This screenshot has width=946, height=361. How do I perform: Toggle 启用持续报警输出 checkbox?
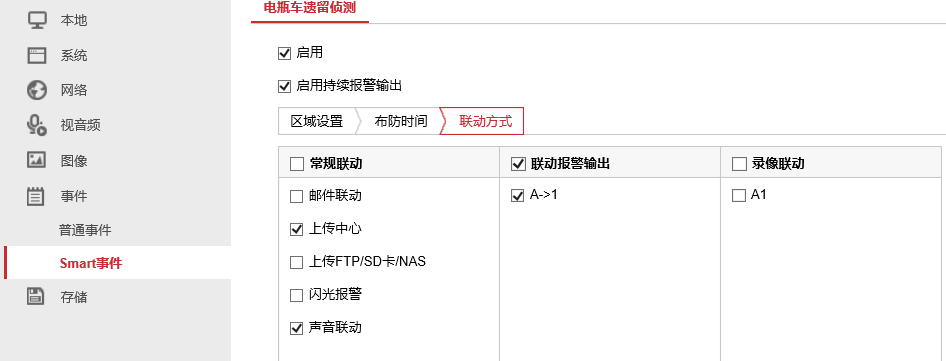[284, 86]
